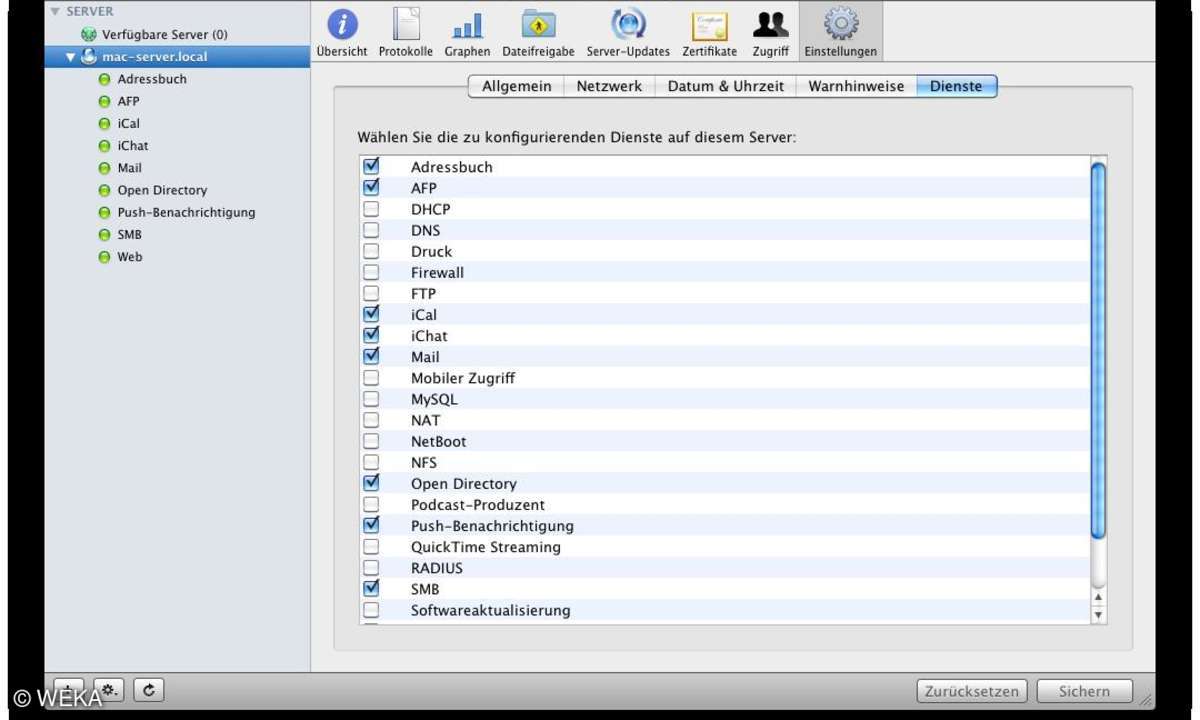Viewport: 1200px width, 720px height.
Task: Uncheck the iCal checkbox in list
Action: click(x=371, y=314)
